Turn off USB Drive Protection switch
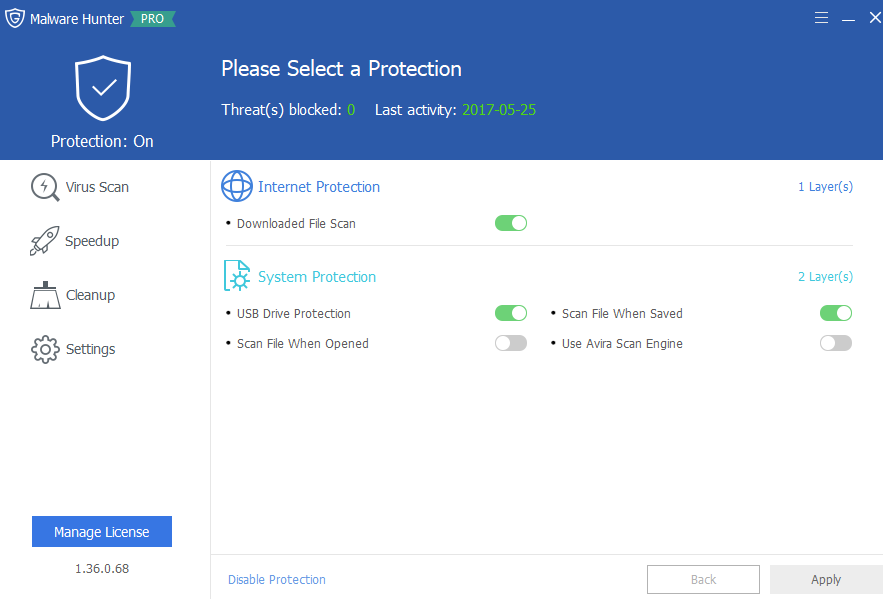The width and height of the screenshot is (883, 599). [x=510, y=313]
